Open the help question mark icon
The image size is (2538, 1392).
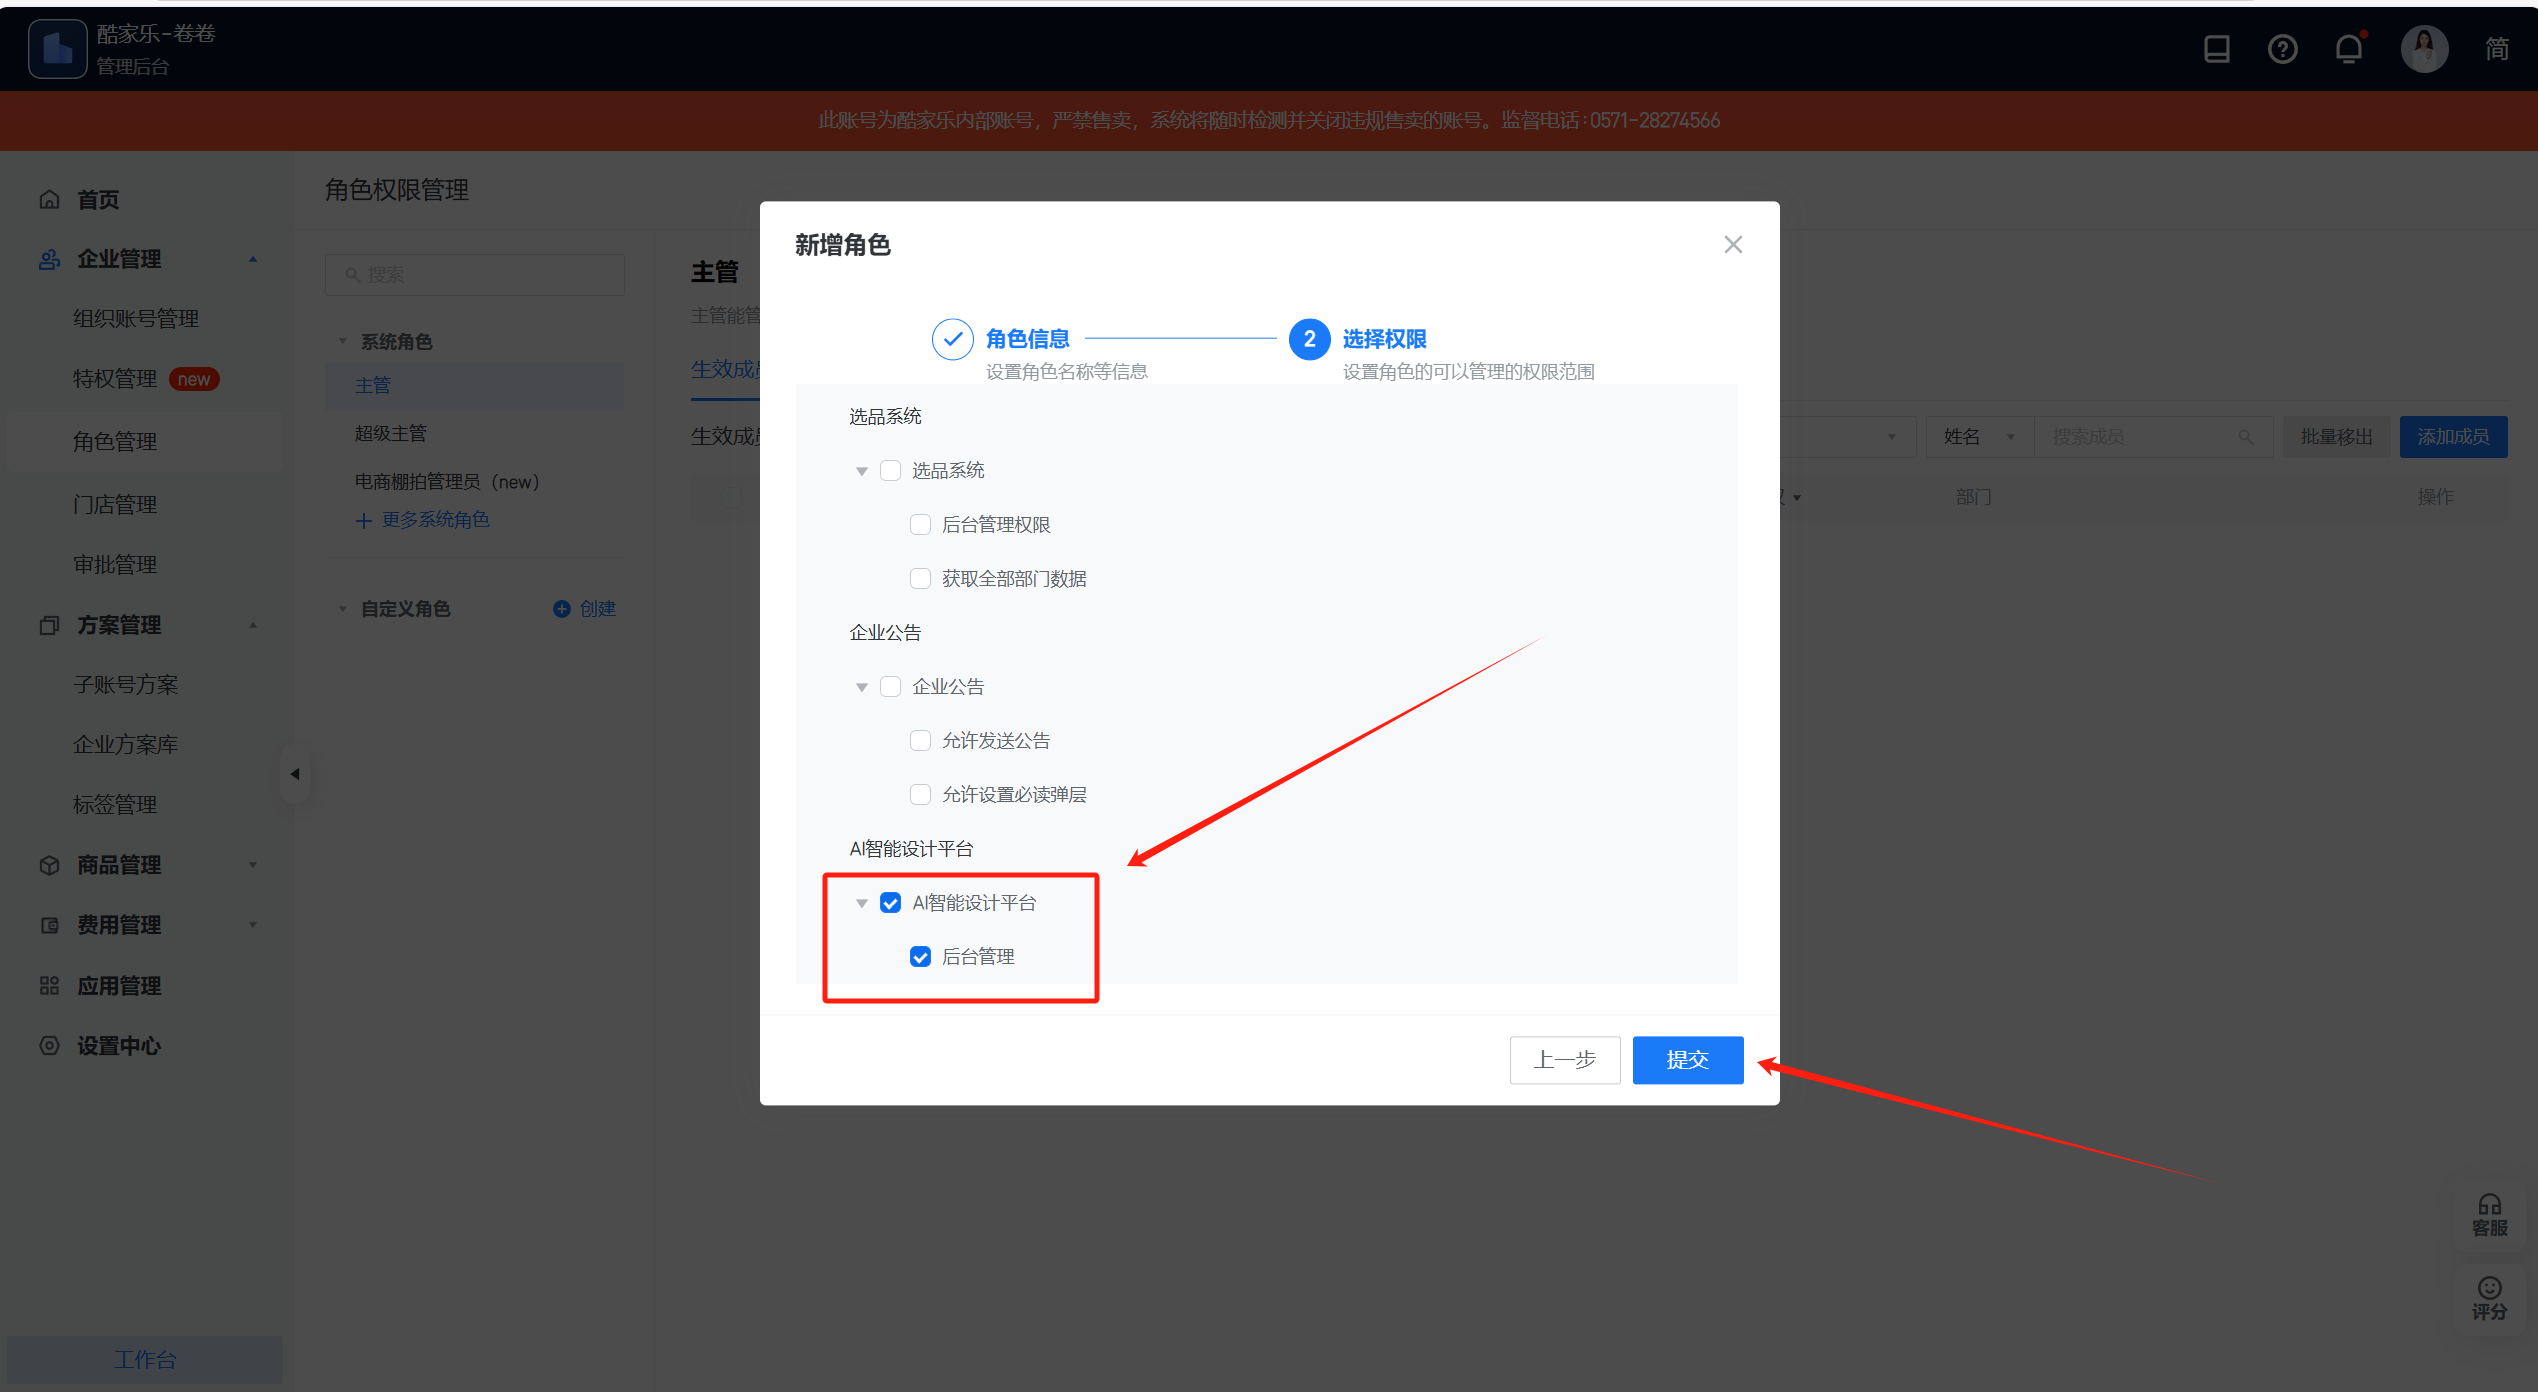2282,49
